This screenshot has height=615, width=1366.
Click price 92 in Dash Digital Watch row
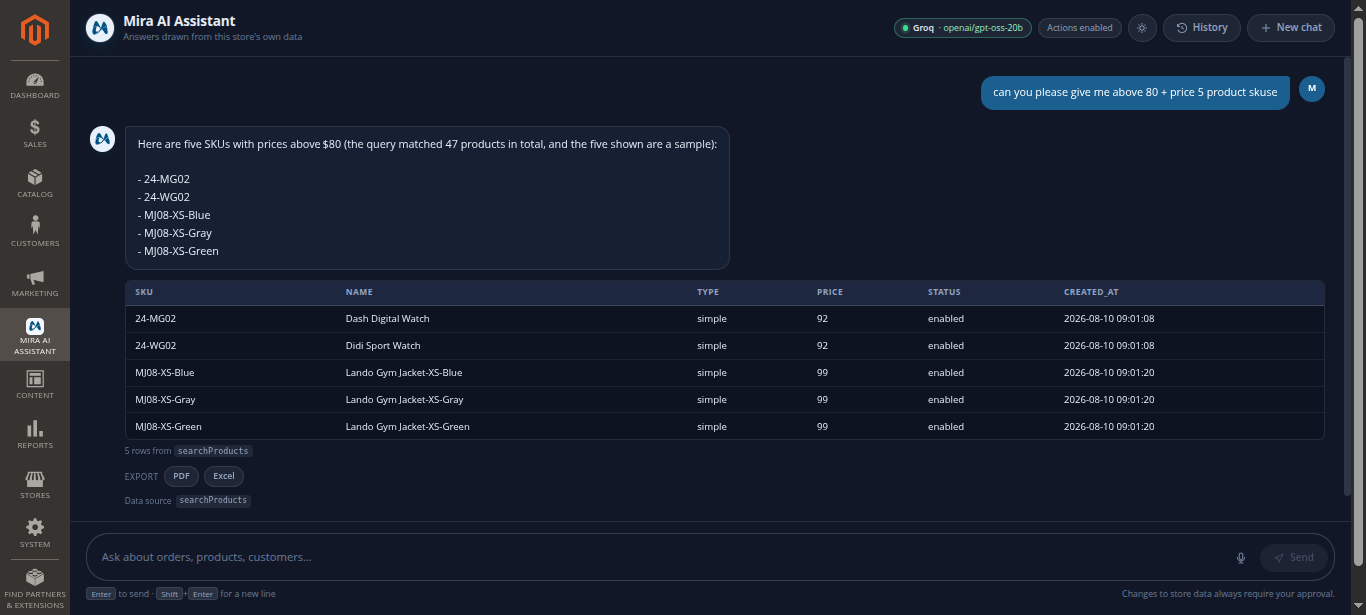[822, 319]
